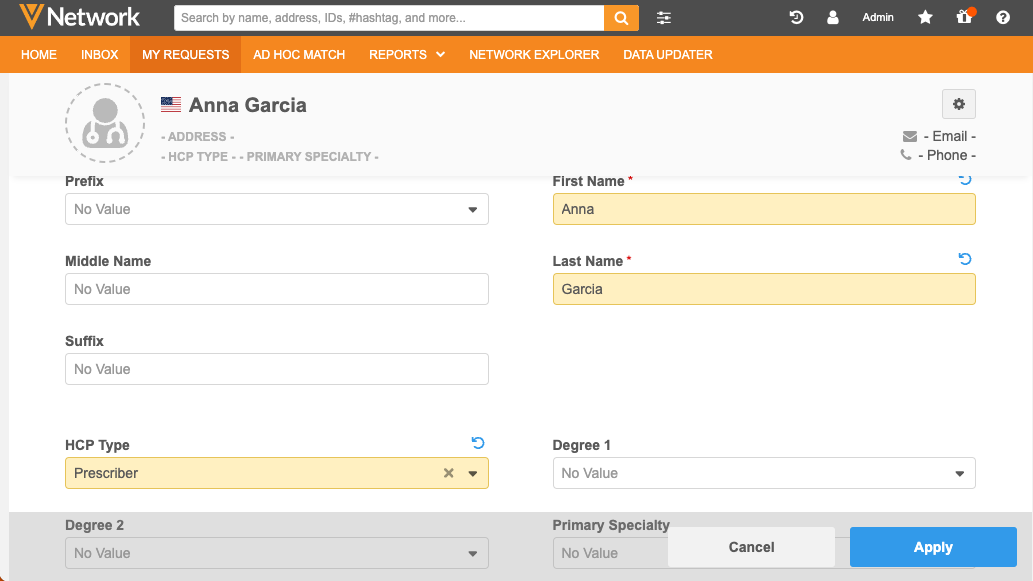This screenshot has width=1033, height=581.
Task: Revert the Last Name field change
Action: [965, 259]
